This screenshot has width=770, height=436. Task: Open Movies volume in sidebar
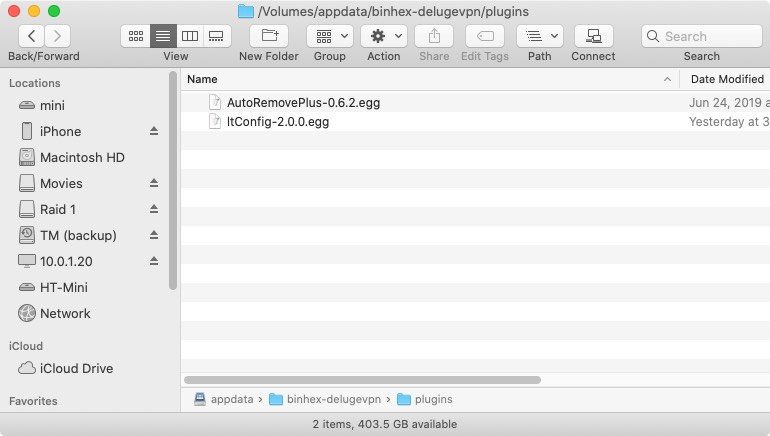61,184
